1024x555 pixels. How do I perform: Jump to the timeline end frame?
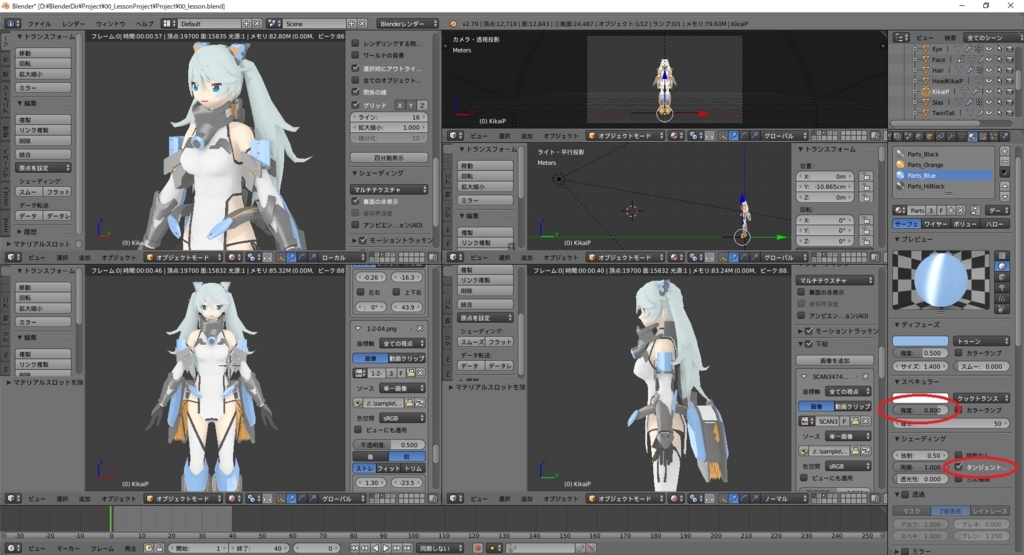[408, 548]
